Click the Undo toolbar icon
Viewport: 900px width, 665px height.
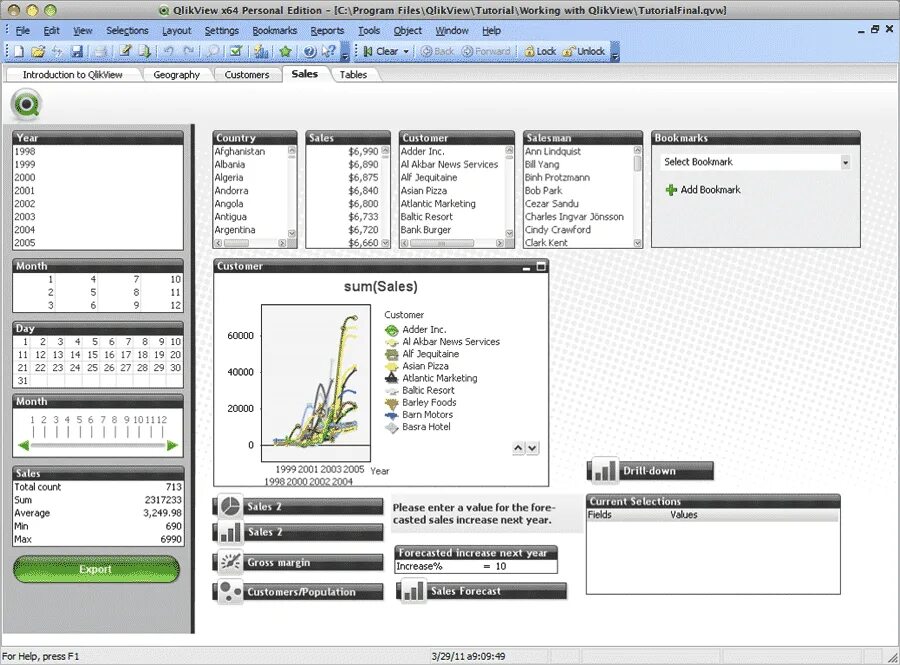click(x=168, y=51)
